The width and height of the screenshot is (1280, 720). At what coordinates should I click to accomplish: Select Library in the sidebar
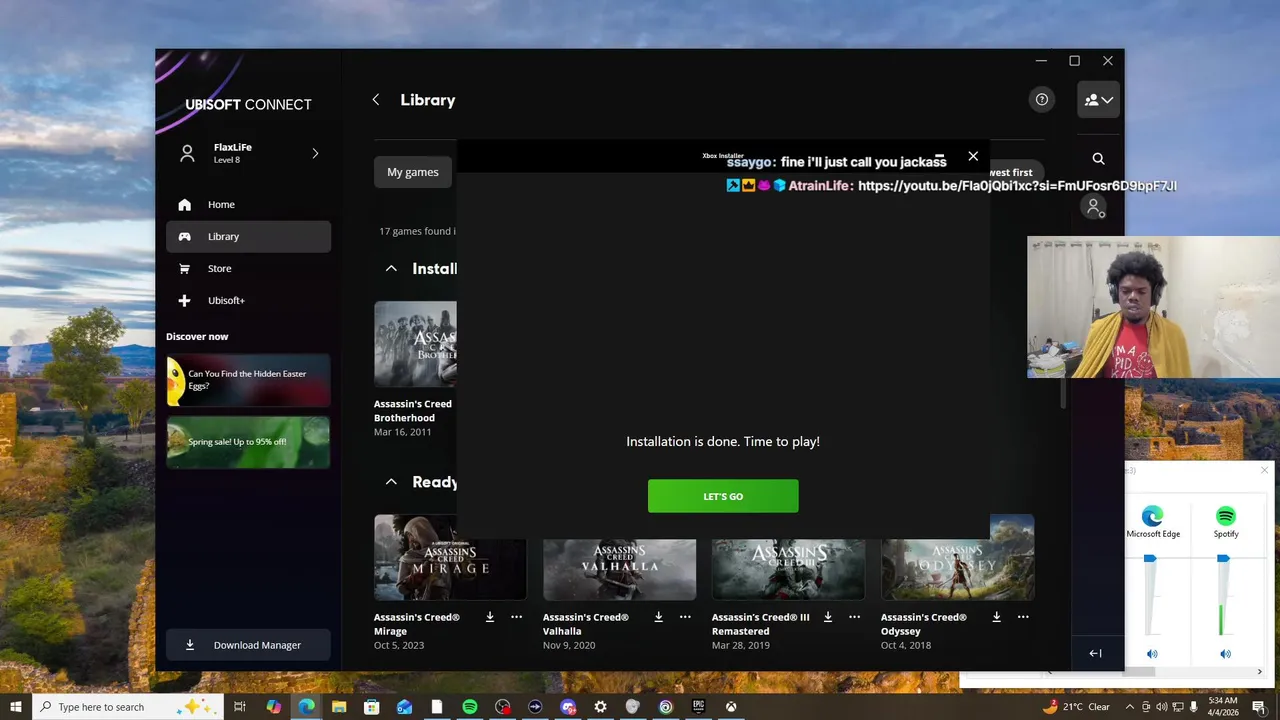[248, 237]
